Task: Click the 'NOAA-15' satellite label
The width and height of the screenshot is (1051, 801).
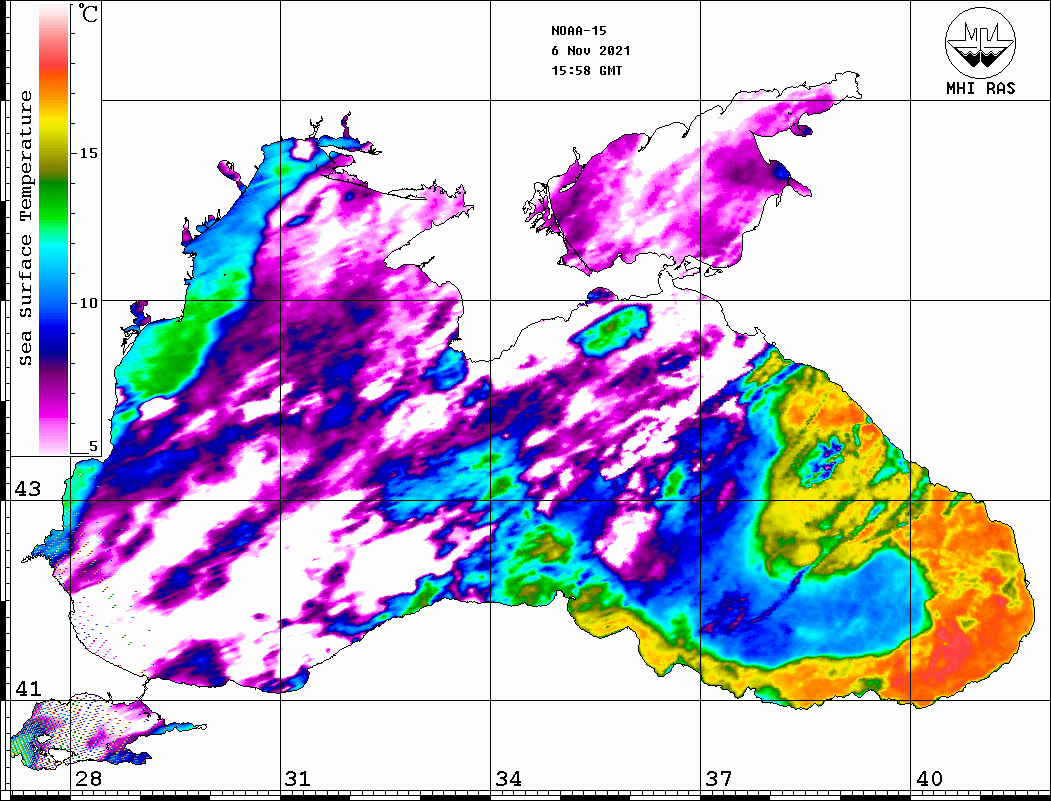Action: (x=578, y=31)
